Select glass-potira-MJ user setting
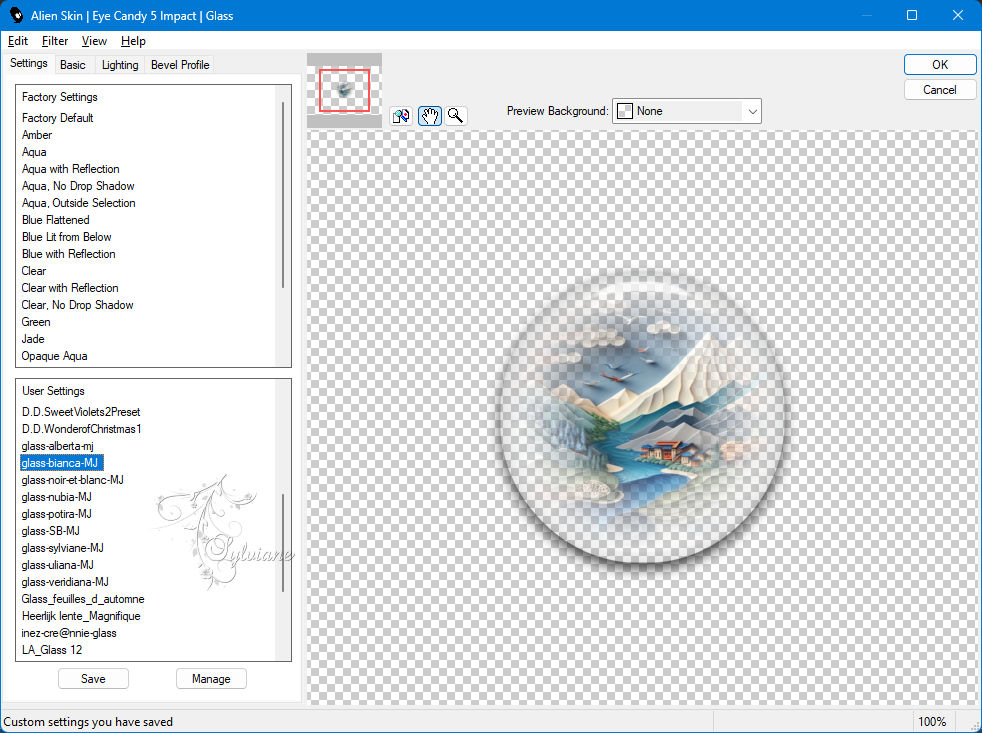 pos(56,514)
